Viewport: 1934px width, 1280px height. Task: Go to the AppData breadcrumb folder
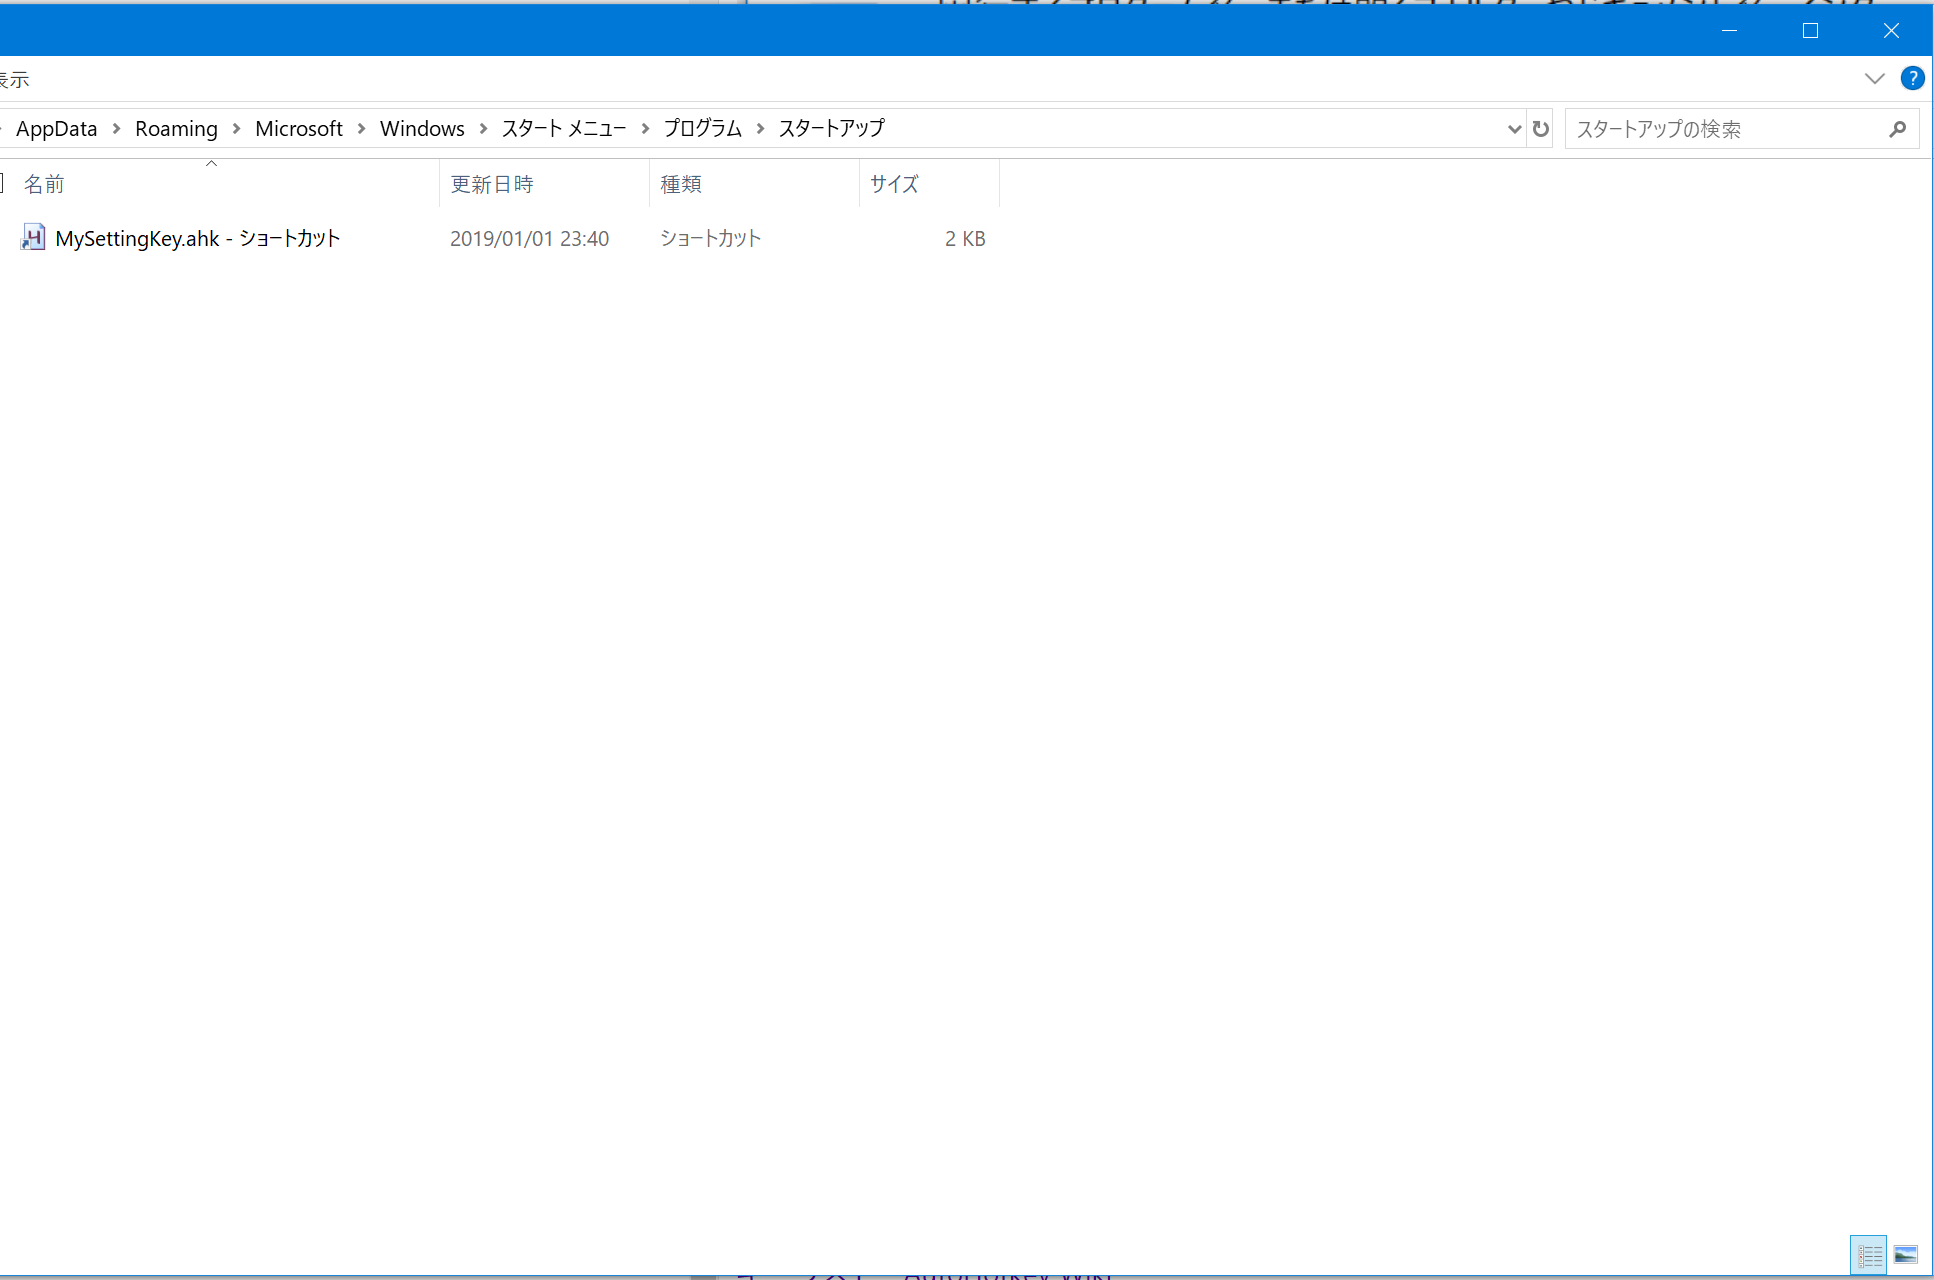pyautogui.click(x=56, y=129)
